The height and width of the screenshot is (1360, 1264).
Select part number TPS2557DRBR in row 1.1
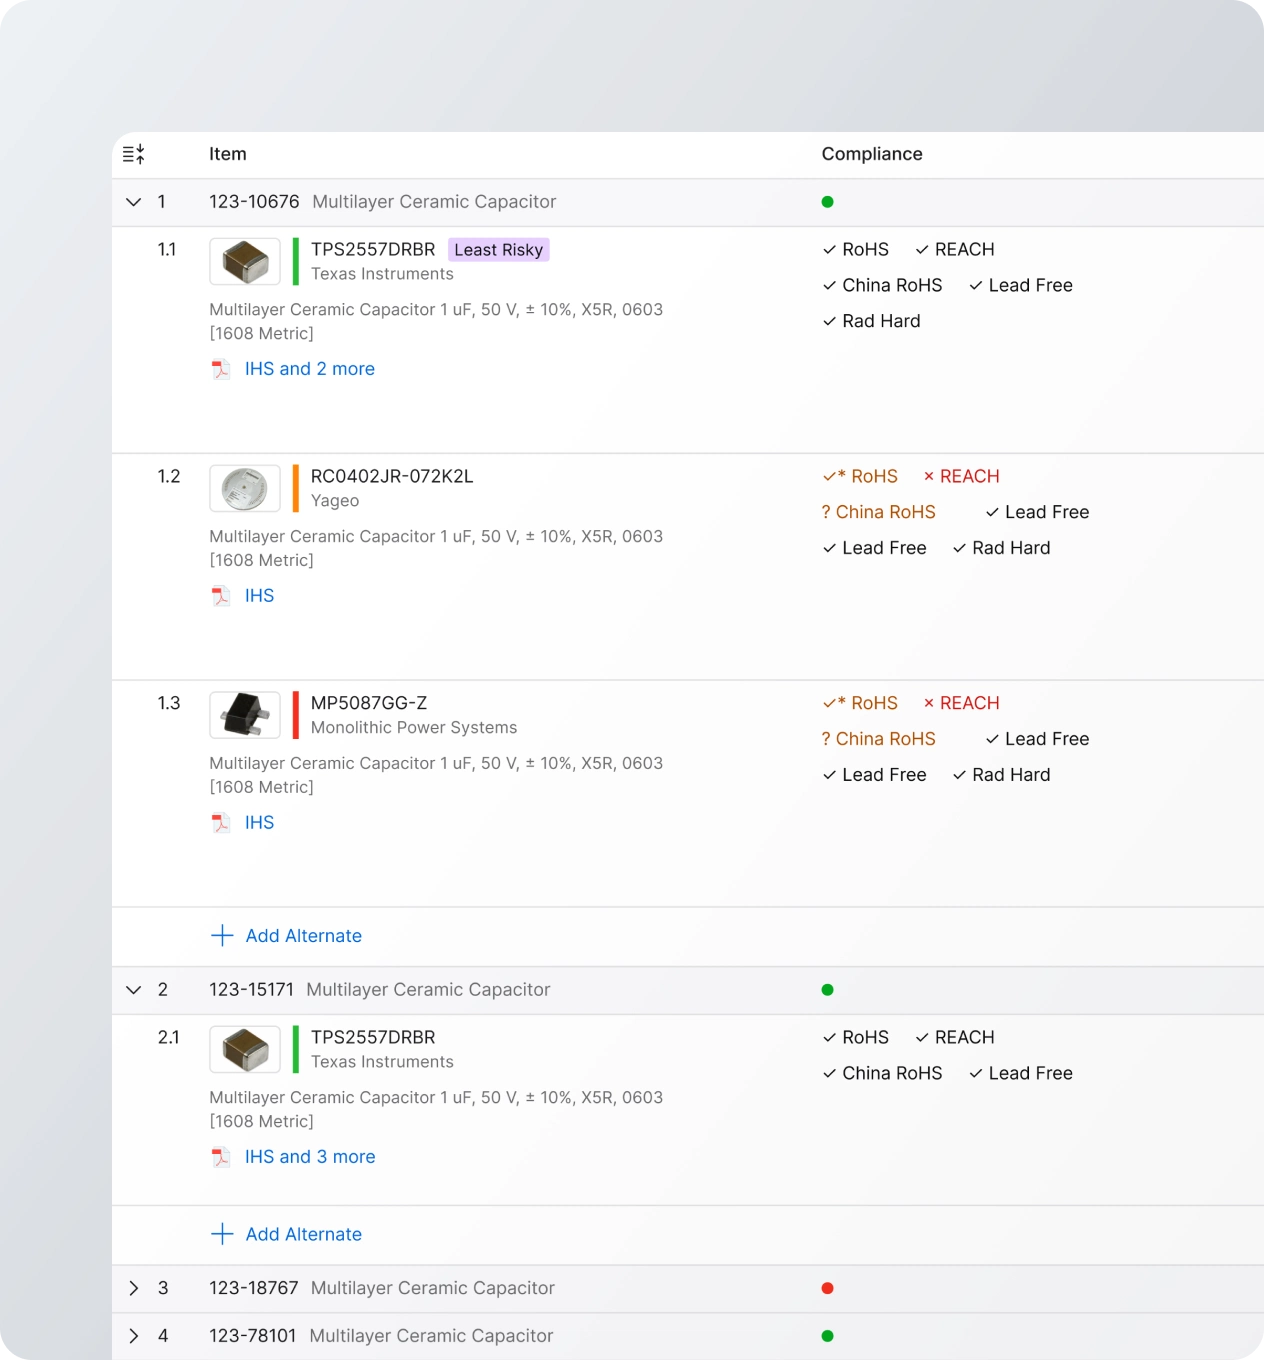tap(373, 250)
